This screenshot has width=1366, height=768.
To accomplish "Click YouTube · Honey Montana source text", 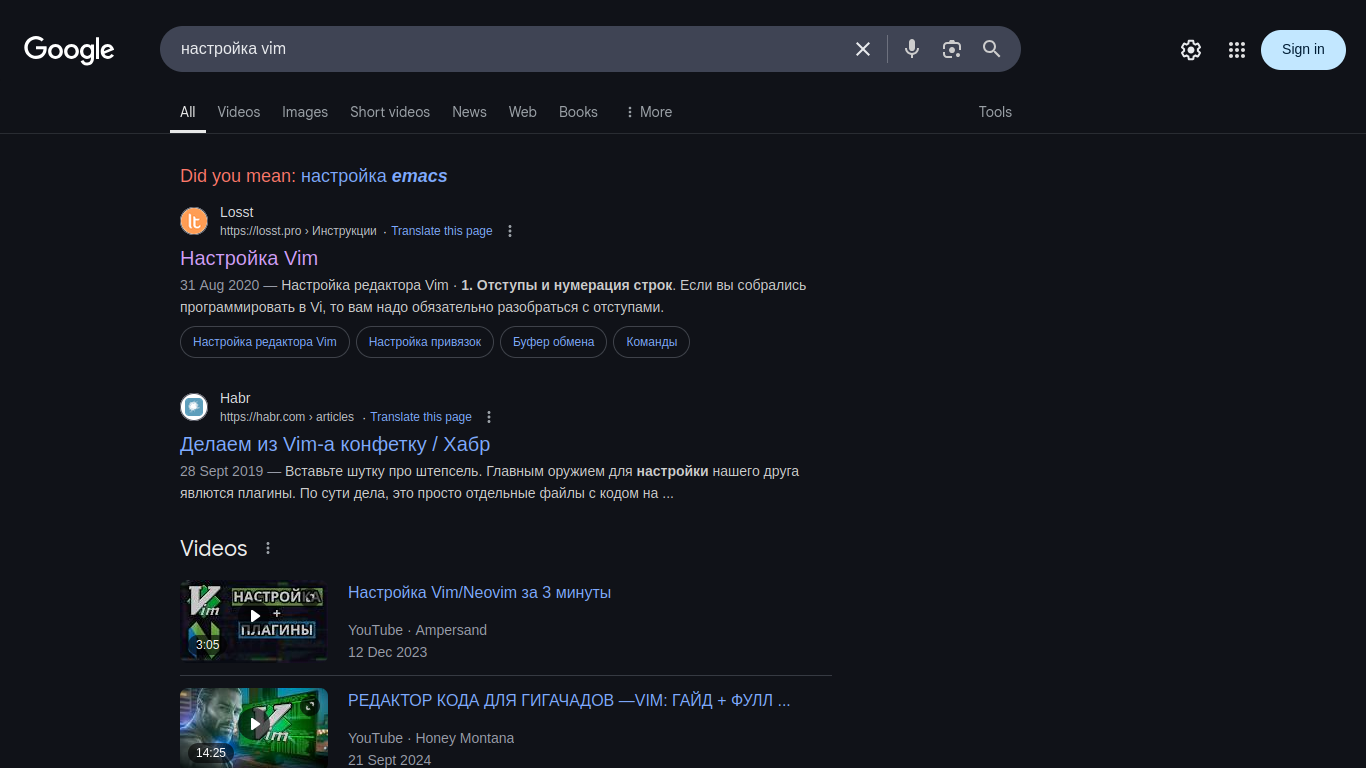I will [431, 738].
